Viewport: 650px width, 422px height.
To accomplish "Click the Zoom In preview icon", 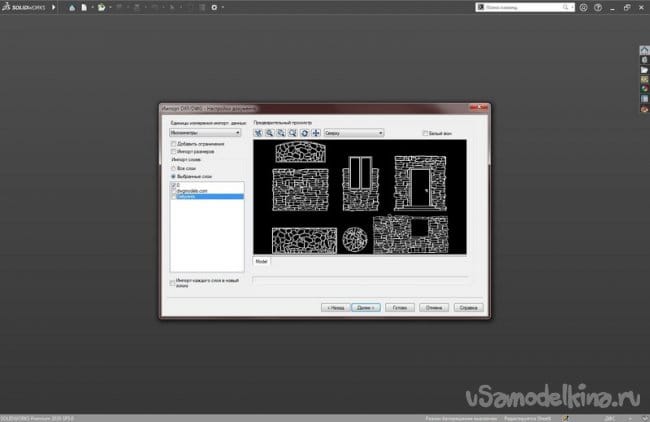I will pos(270,132).
